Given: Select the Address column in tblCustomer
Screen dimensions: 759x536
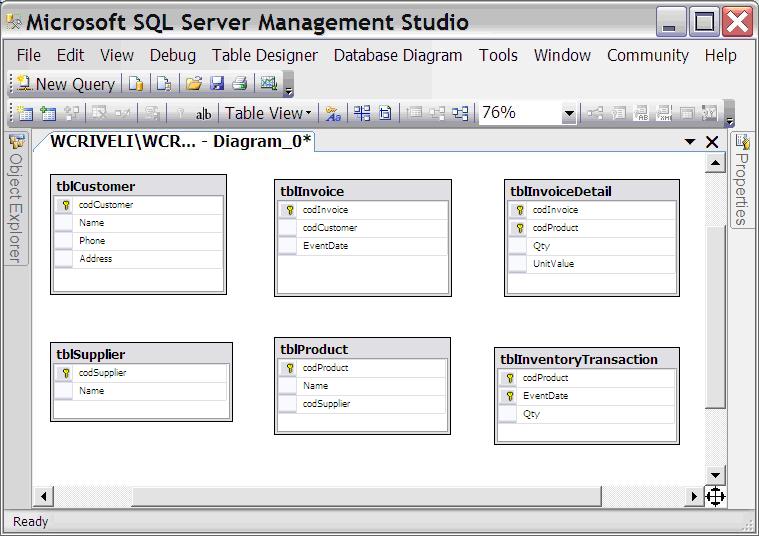Looking at the screenshot, I should (138, 259).
